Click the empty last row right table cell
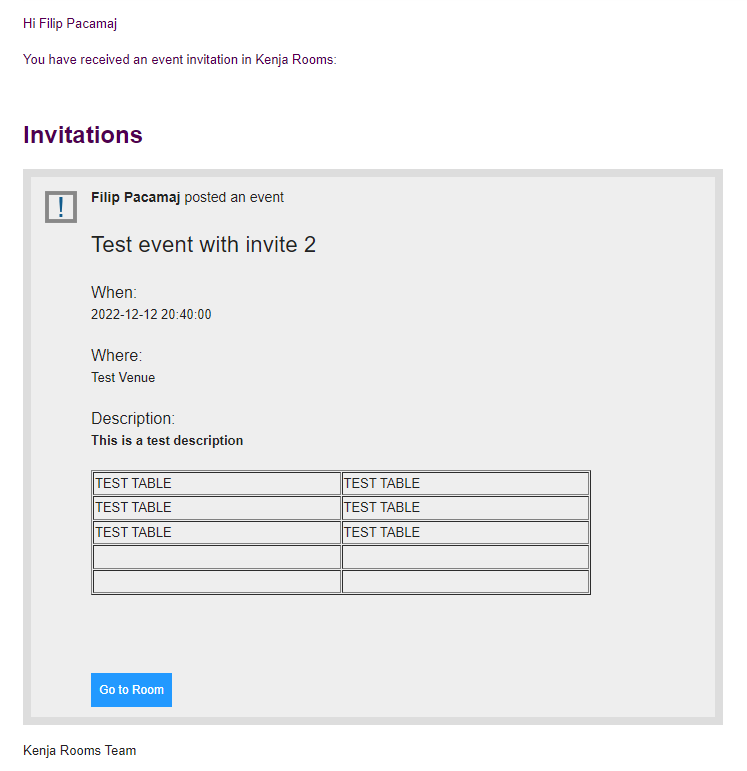This screenshot has height=771, width=747. coord(465,582)
